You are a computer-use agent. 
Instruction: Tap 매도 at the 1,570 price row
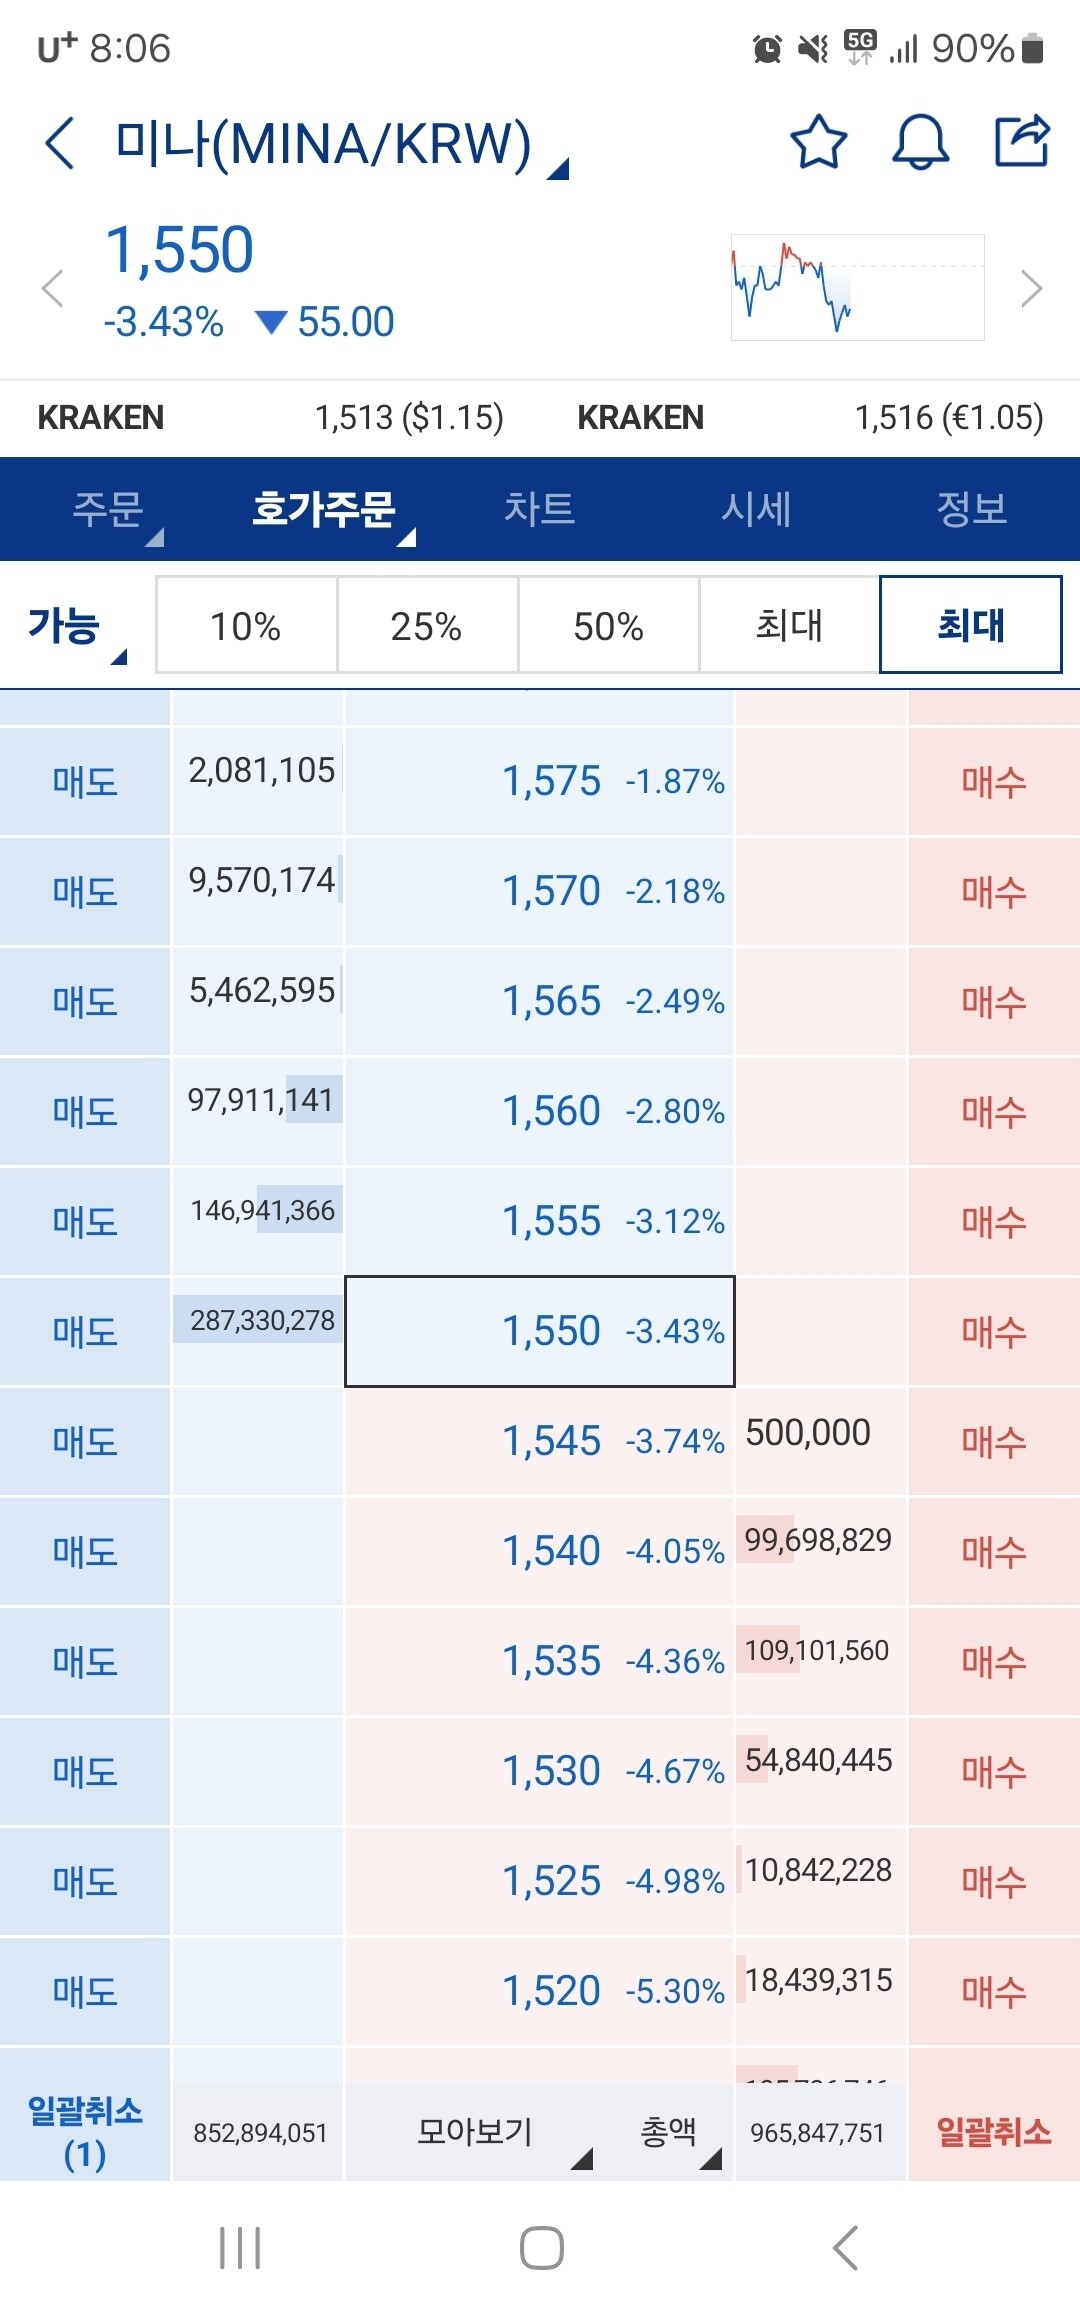pos(85,889)
